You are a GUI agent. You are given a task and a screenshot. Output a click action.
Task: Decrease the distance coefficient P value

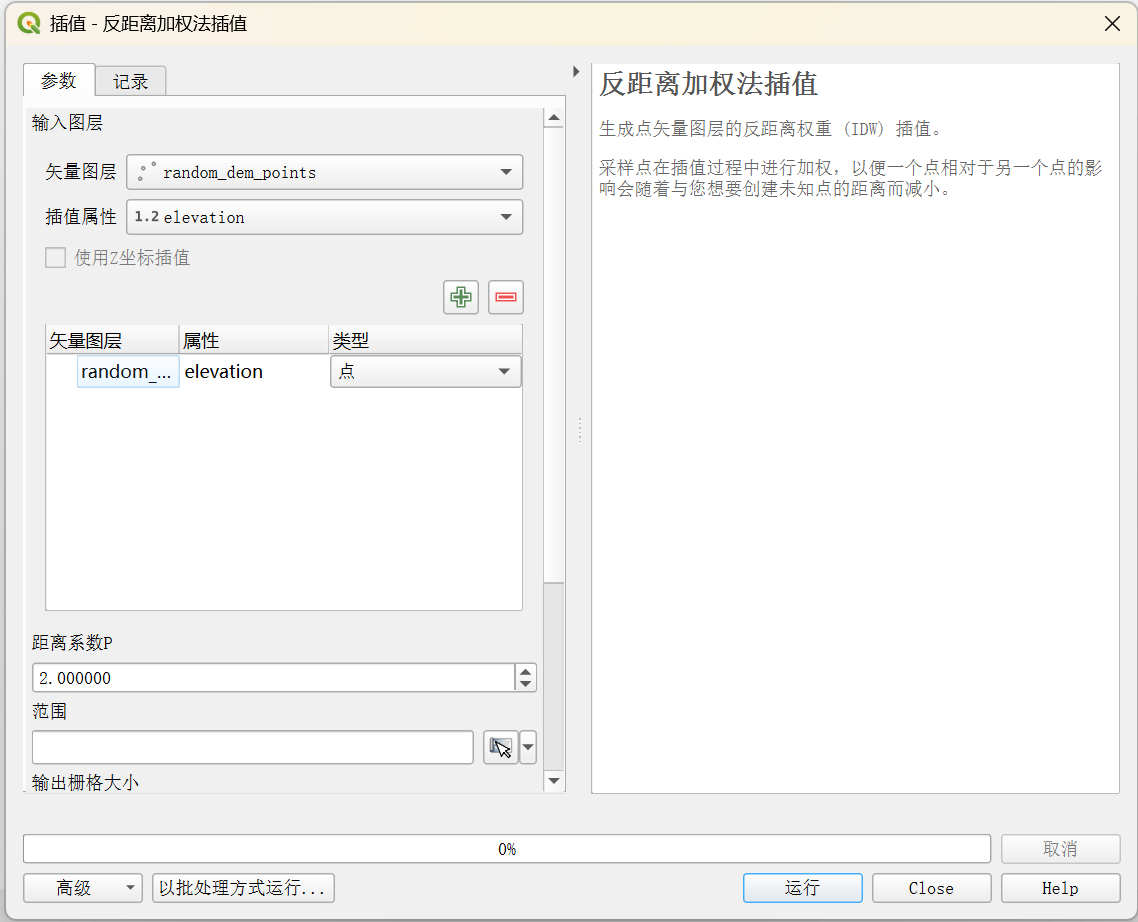point(526,684)
